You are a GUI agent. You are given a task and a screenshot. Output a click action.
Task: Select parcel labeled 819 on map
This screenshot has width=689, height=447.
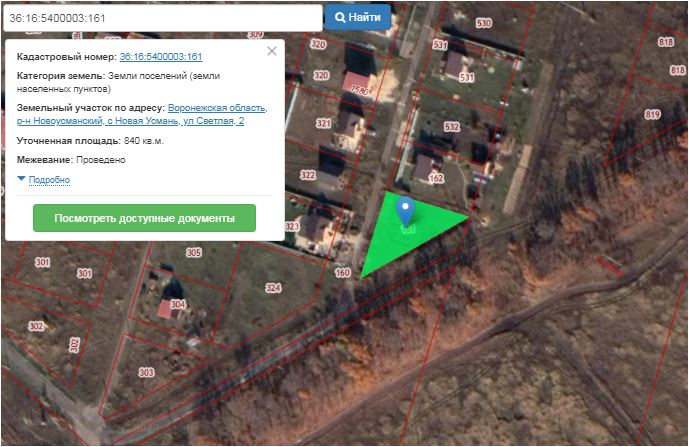click(x=653, y=115)
